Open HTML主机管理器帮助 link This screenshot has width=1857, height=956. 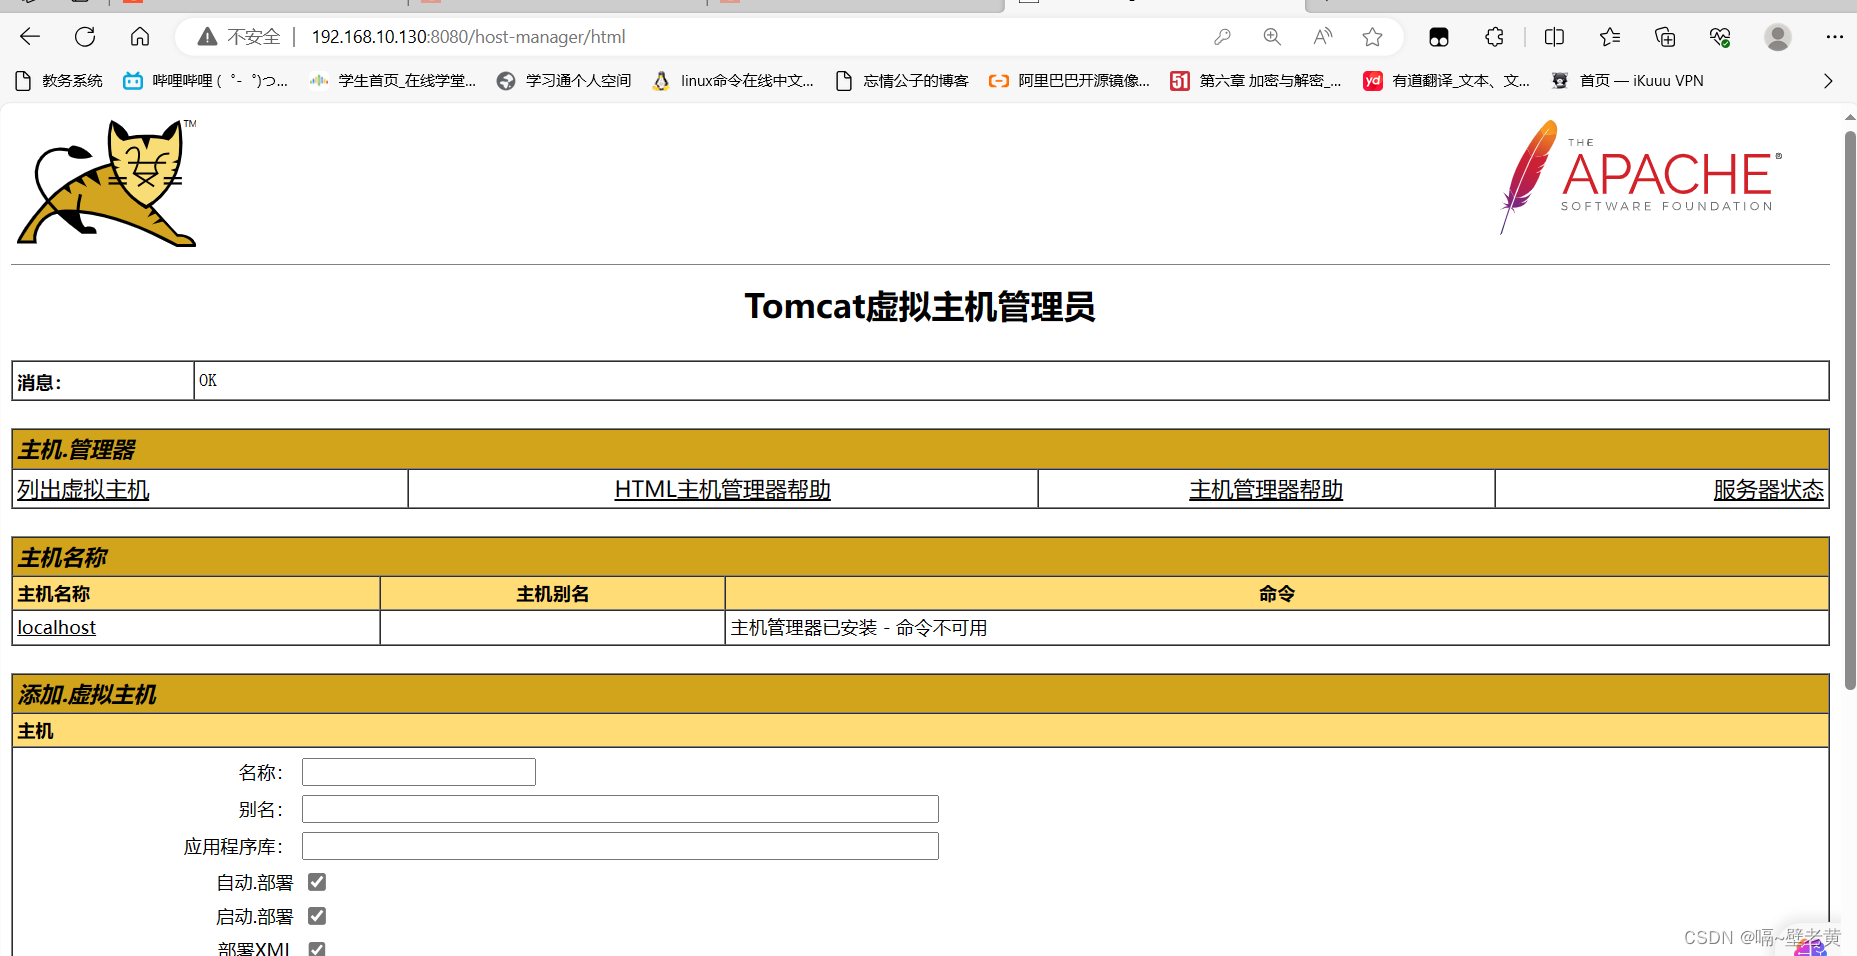(x=723, y=489)
